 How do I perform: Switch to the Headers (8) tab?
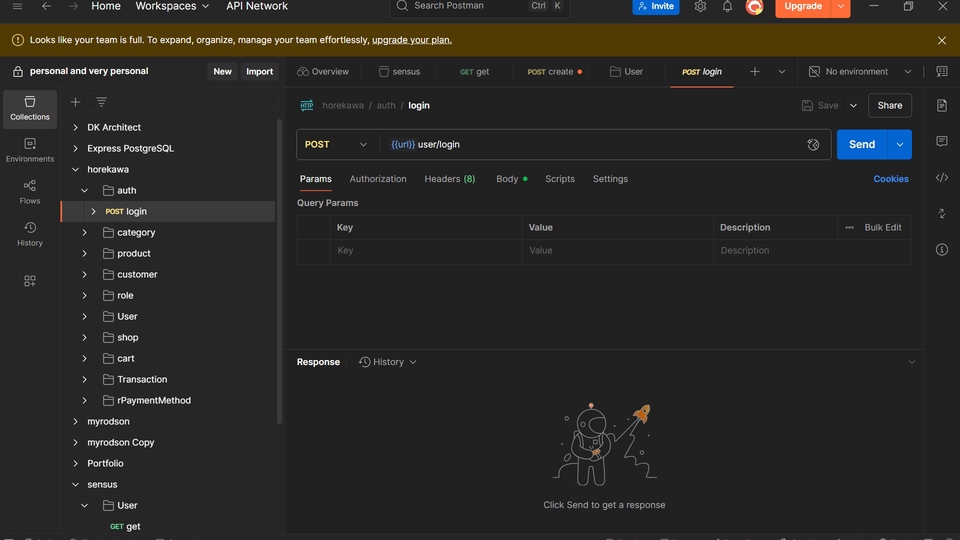click(x=449, y=179)
